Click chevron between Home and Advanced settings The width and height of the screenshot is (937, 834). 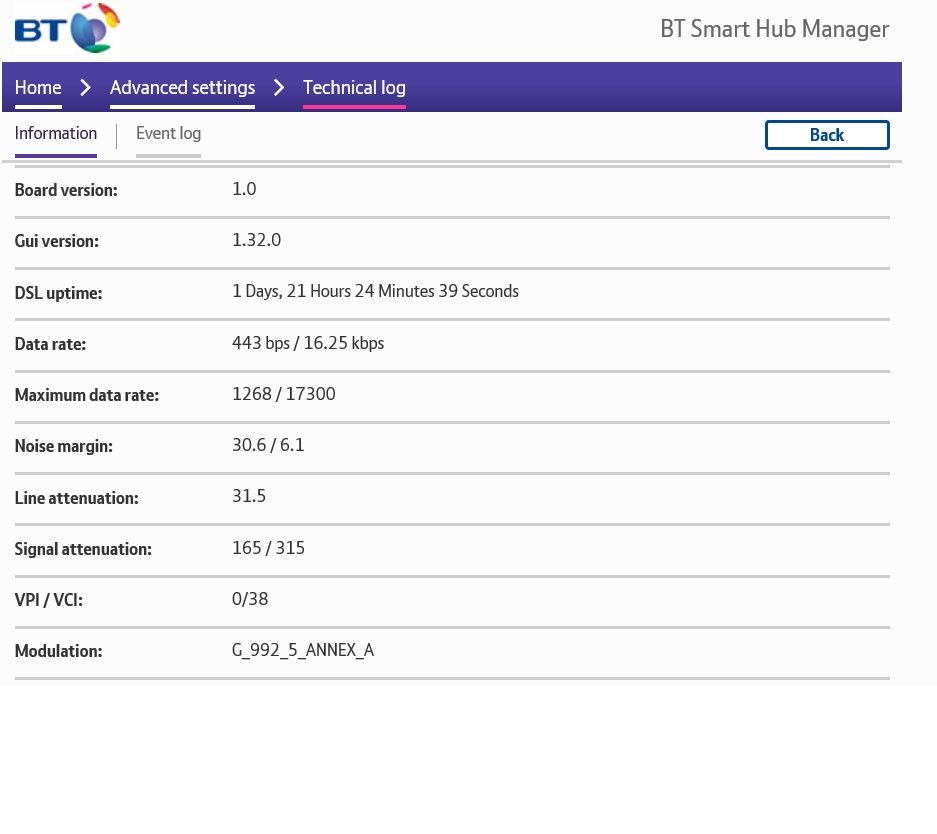85,88
